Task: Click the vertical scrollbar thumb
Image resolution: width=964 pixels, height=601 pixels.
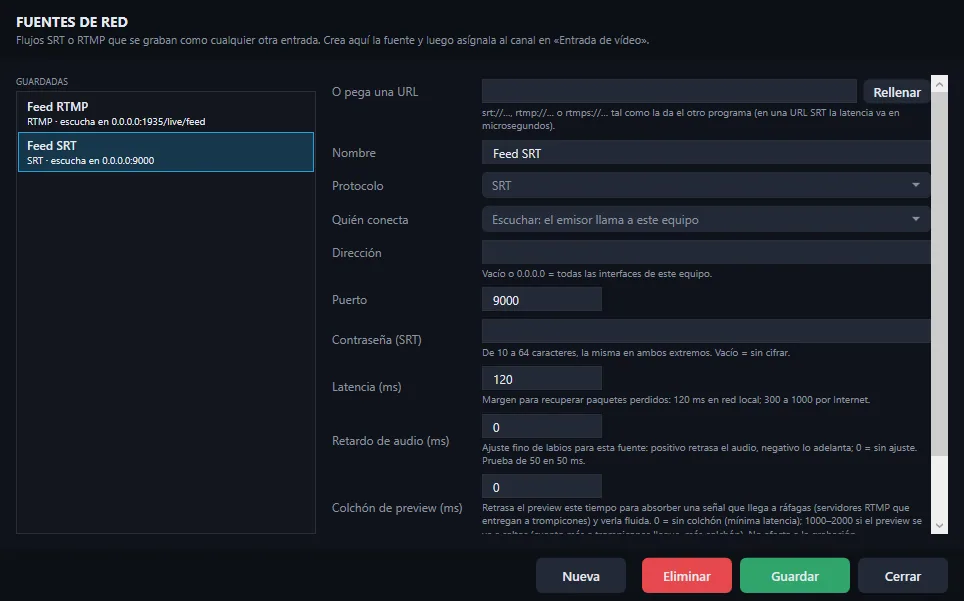Action: pyautogui.click(x=939, y=274)
